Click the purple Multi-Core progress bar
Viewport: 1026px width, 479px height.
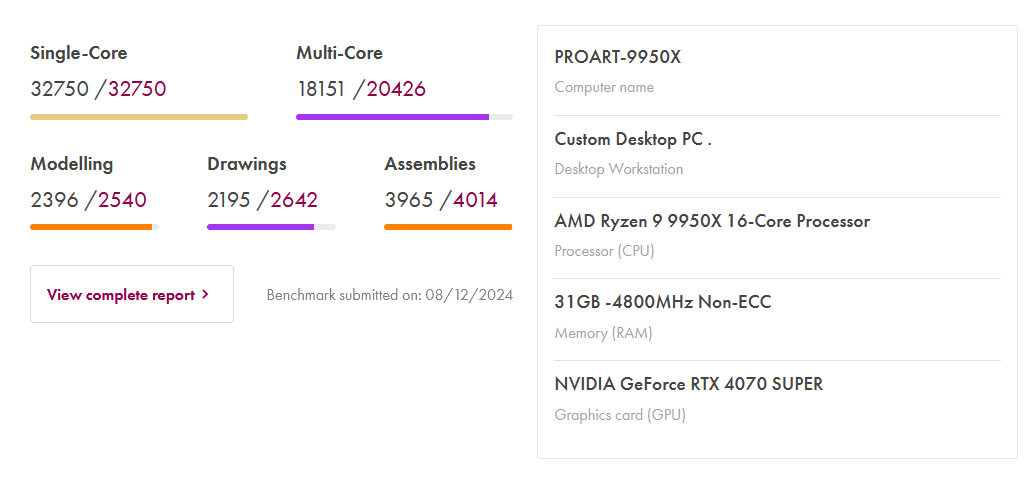click(392, 117)
